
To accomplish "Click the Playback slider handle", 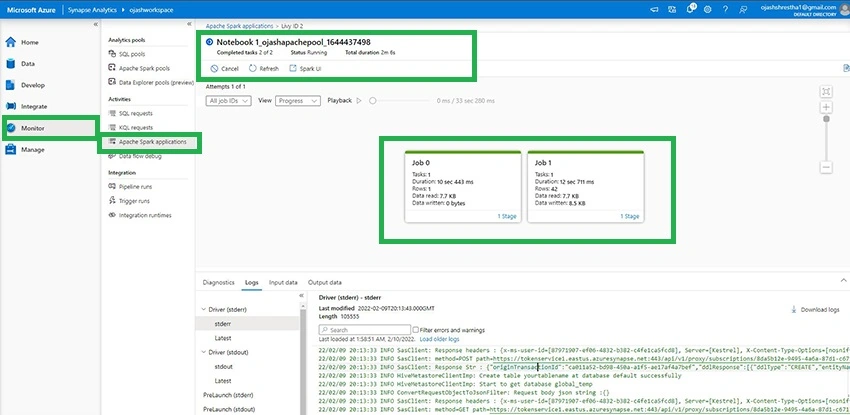I will (372, 101).
